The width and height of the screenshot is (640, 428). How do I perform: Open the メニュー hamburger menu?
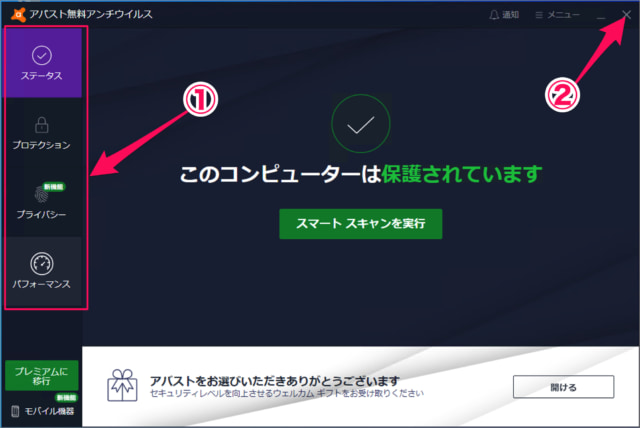(557, 15)
